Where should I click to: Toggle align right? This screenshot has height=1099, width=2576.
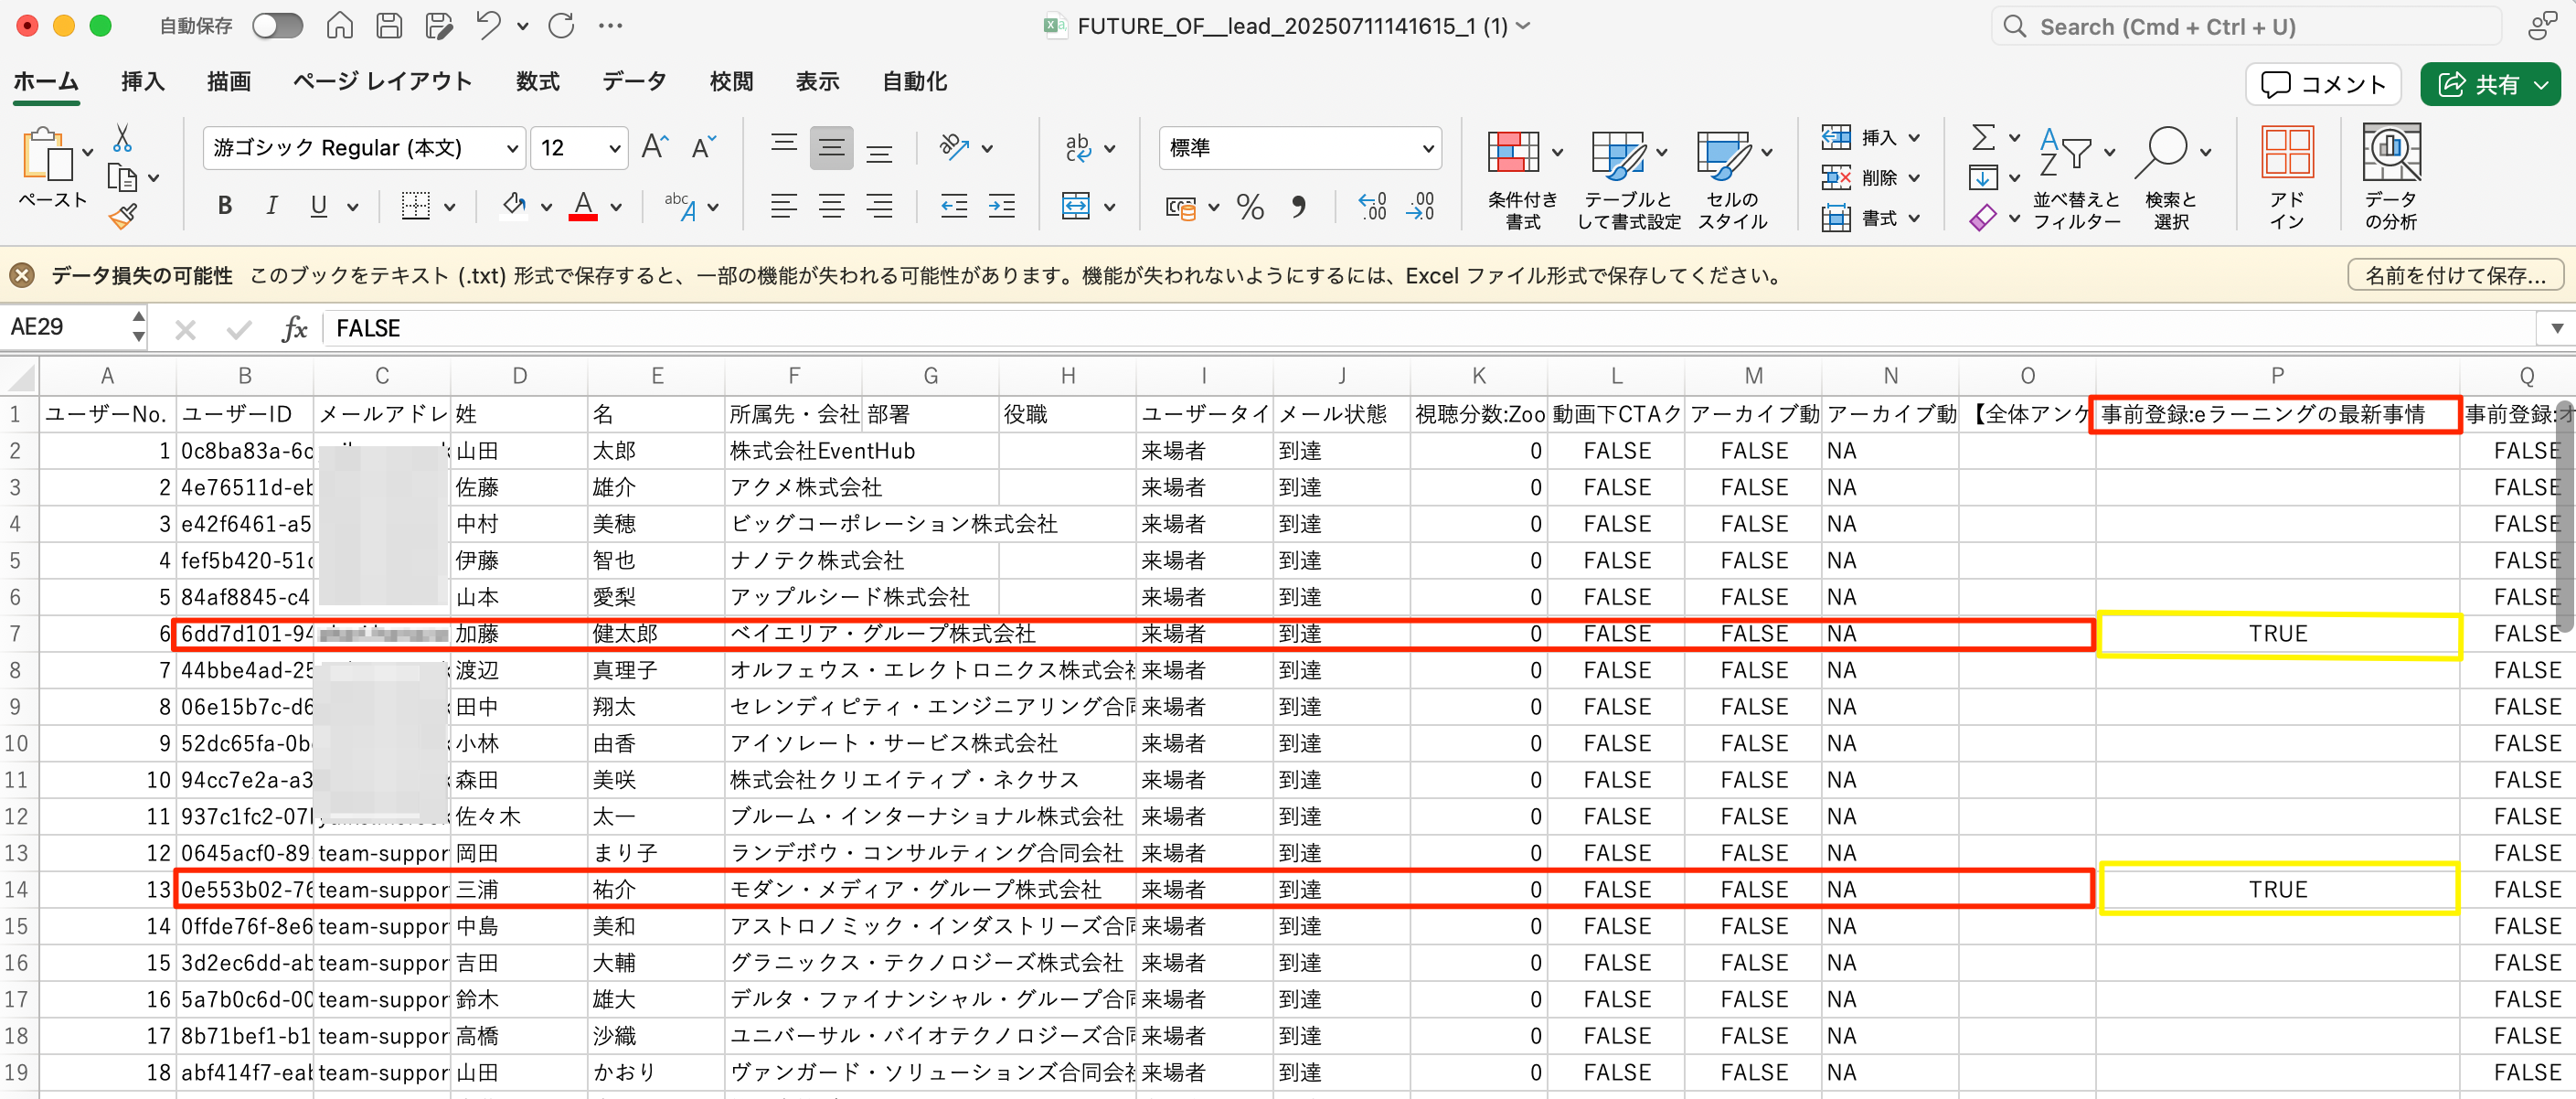(879, 206)
